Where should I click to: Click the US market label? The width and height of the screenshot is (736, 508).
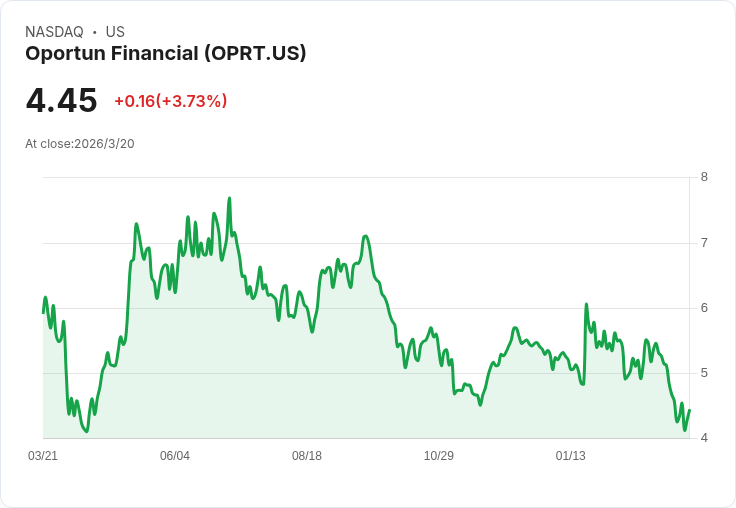pos(115,32)
